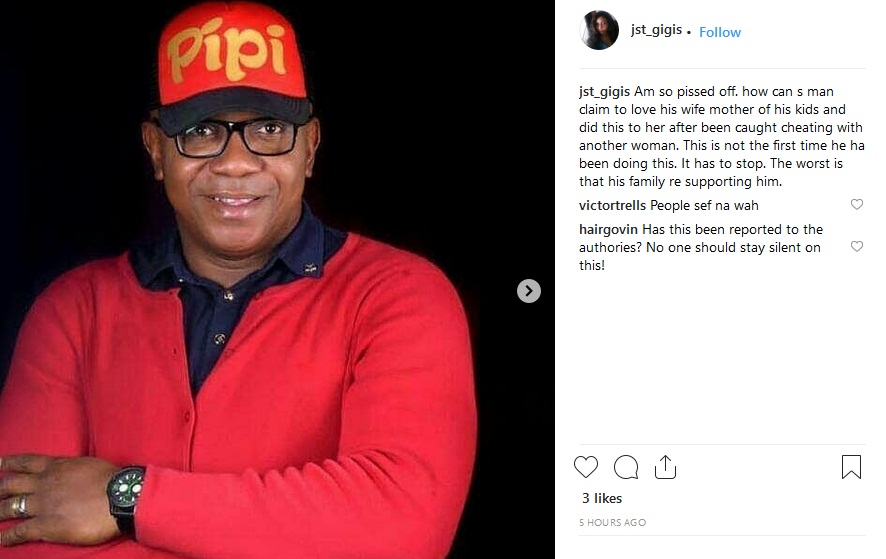The height and width of the screenshot is (559, 886).
Task: Like hairgovin's comment heart
Action: (857, 246)
